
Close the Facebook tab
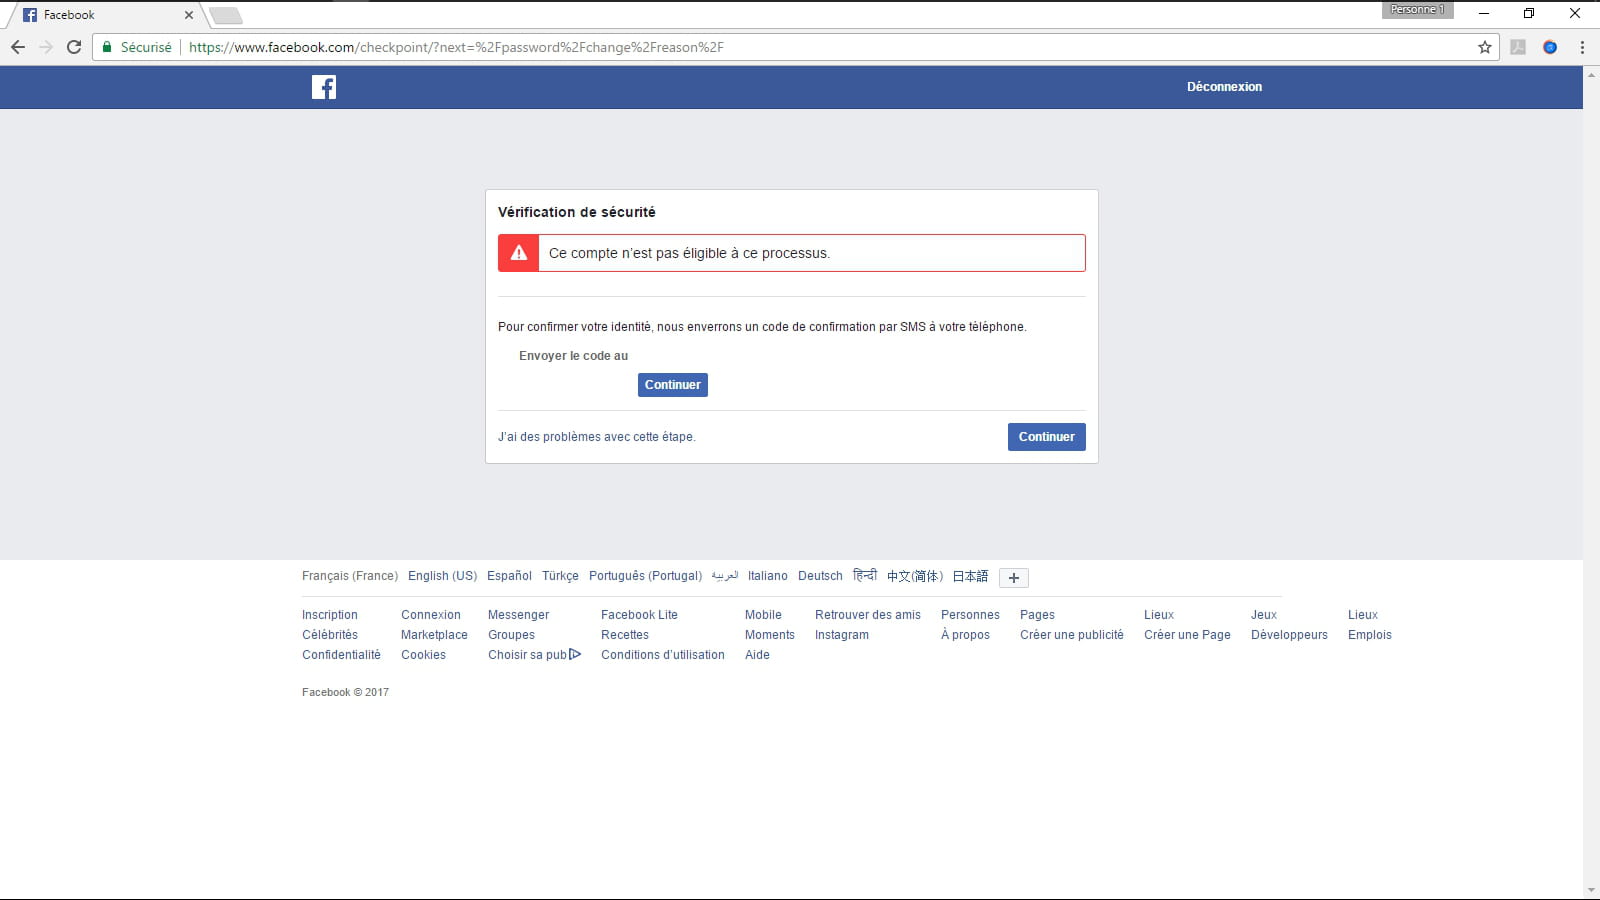(189, 15)
